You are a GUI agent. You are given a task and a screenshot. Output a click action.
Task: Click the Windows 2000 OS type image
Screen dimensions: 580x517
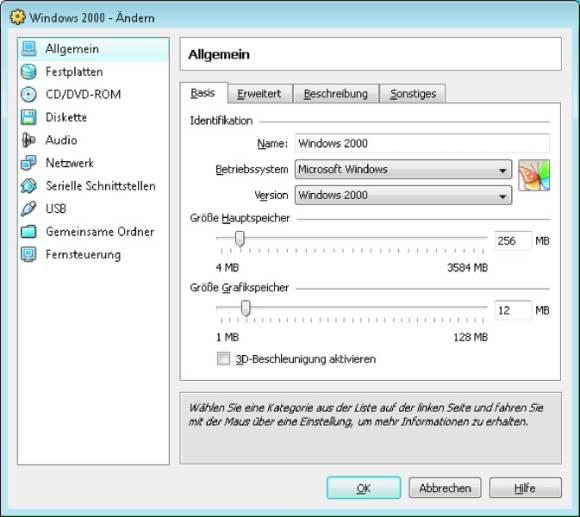534,175
